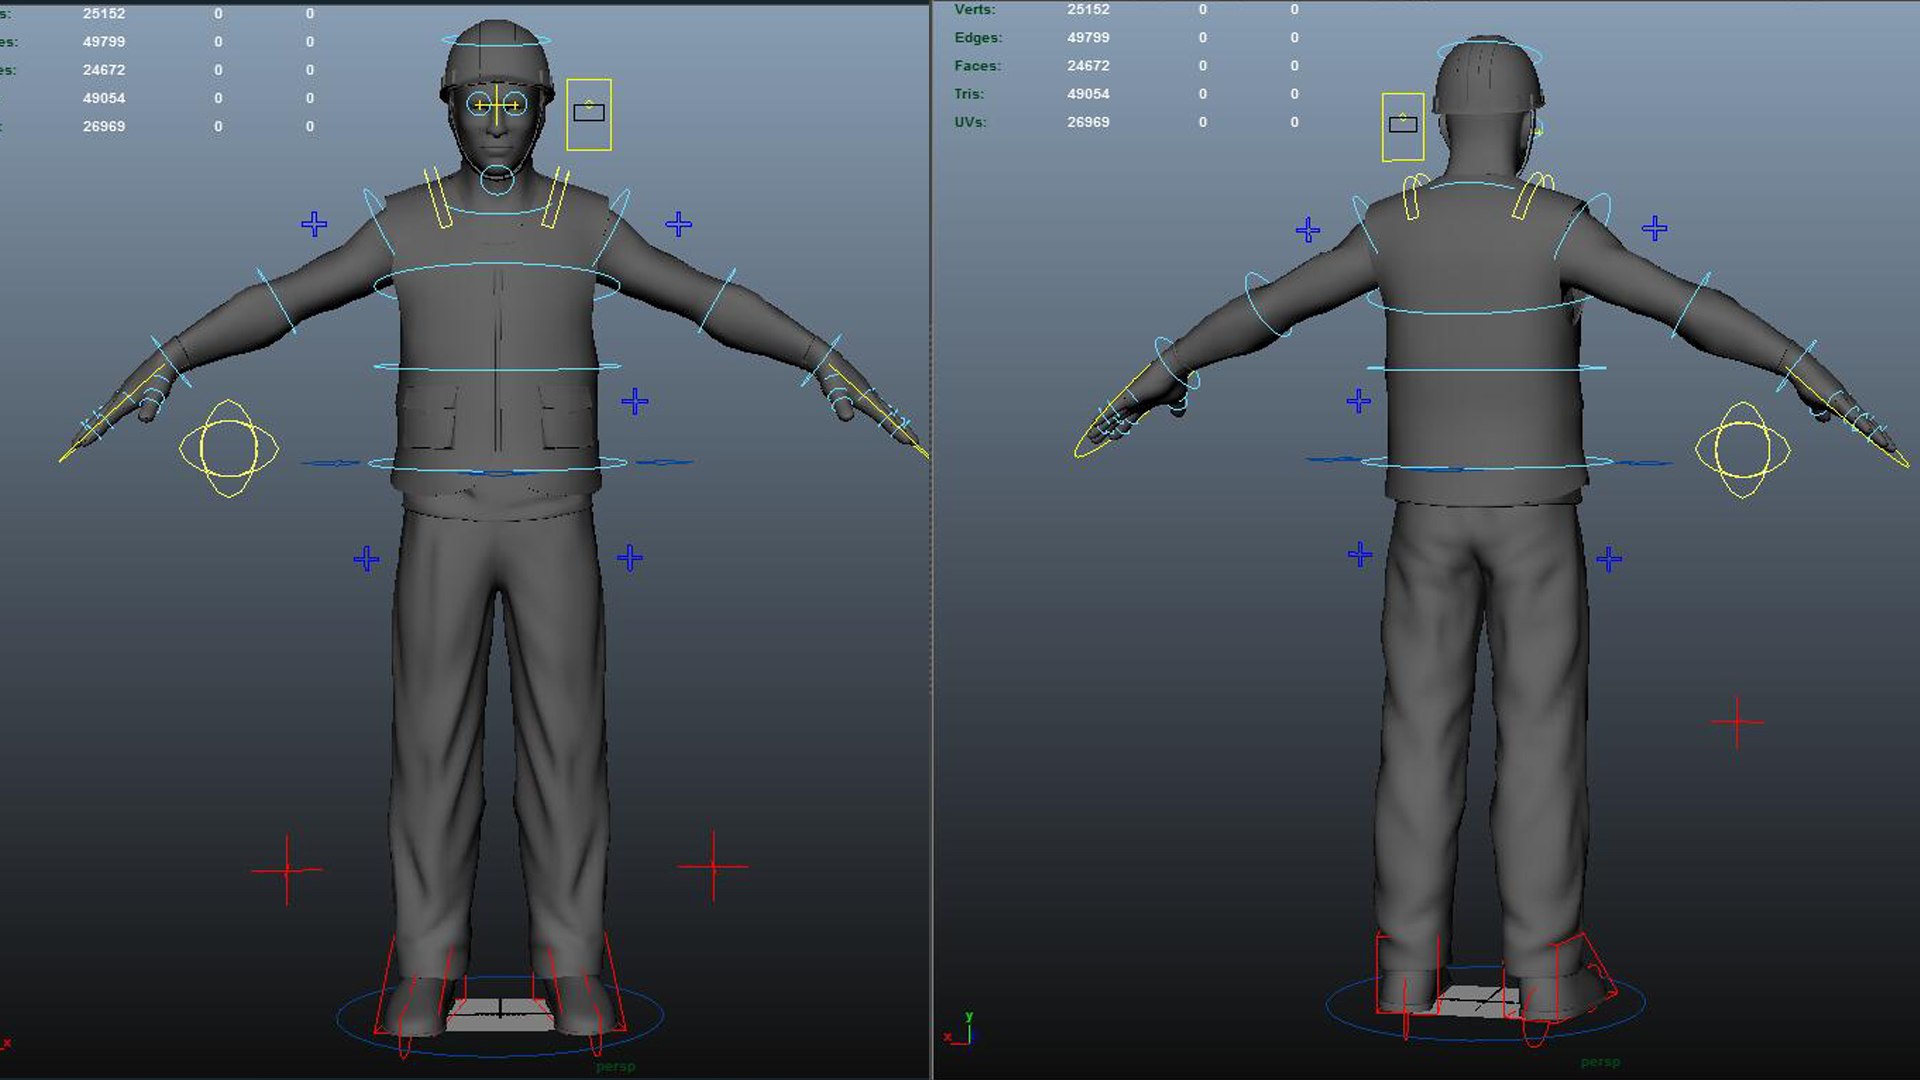
Task: Select the cyan head ring above the helmet in front view
Action: tap(496, 41)
